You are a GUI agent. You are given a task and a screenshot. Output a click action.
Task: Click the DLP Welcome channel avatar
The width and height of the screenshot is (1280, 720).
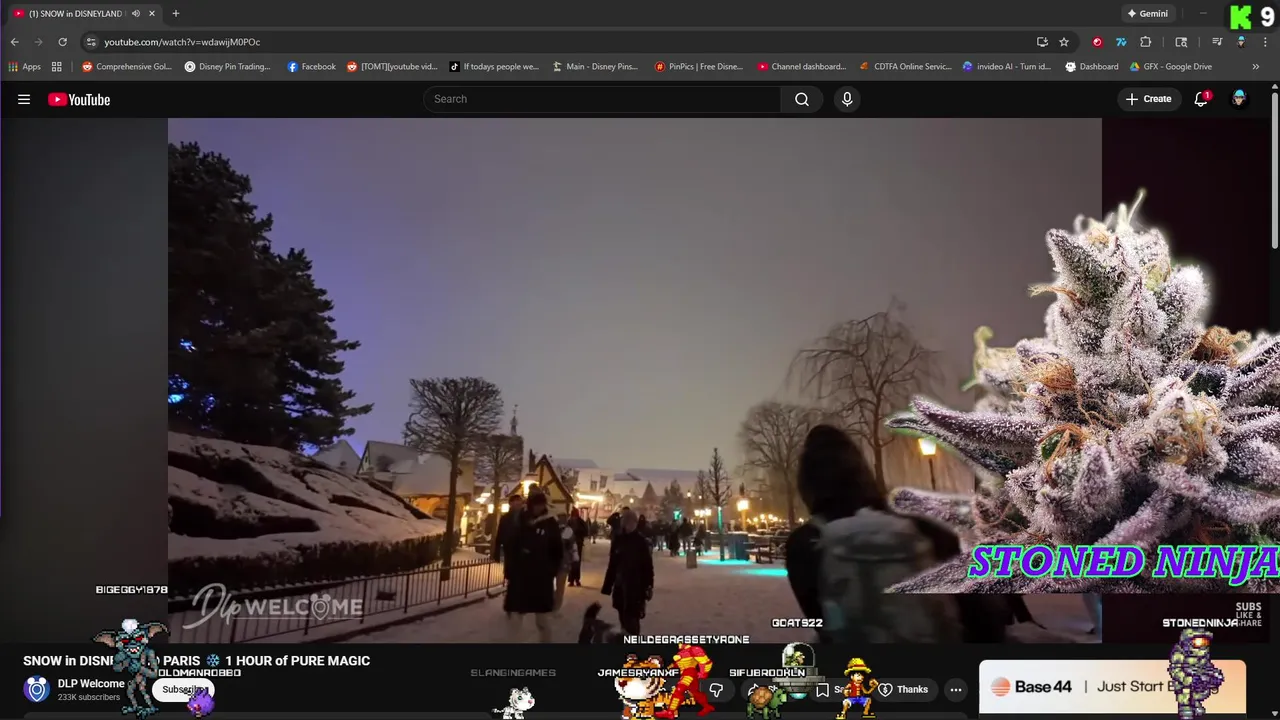click(x=37, y=689)
